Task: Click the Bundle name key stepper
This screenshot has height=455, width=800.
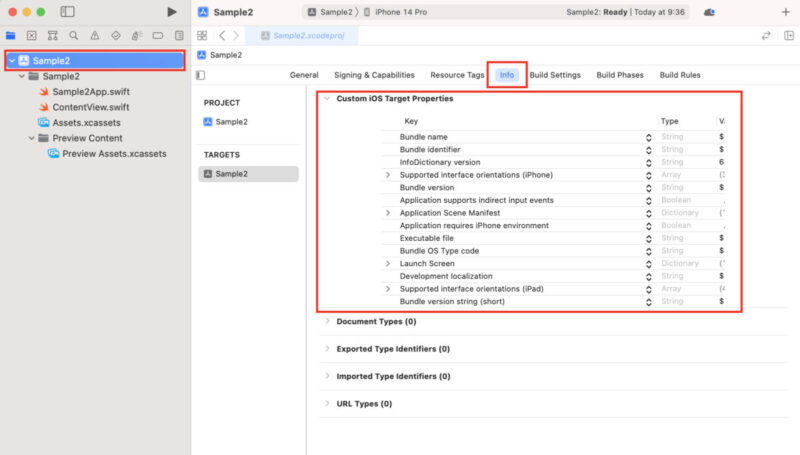Action: 648,137
